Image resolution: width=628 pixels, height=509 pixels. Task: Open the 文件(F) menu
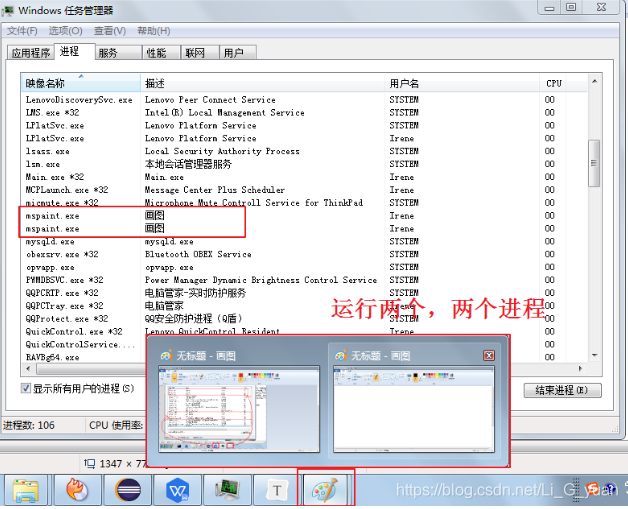point(22,31)
